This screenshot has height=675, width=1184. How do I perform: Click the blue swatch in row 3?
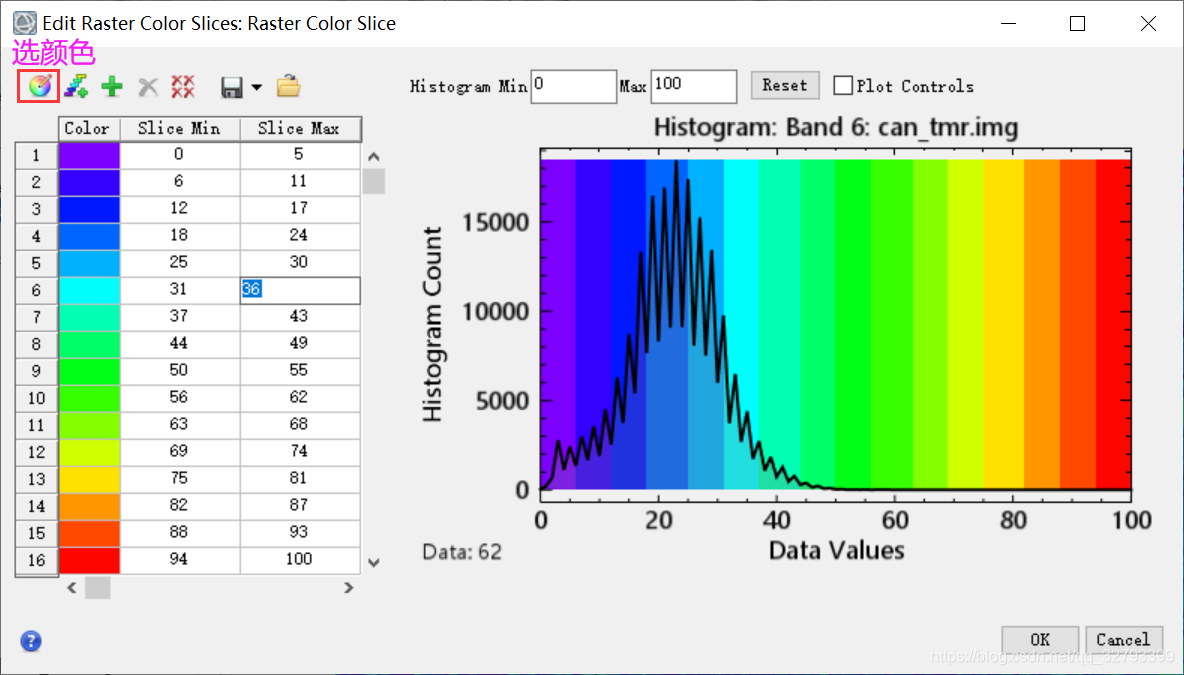89,209
